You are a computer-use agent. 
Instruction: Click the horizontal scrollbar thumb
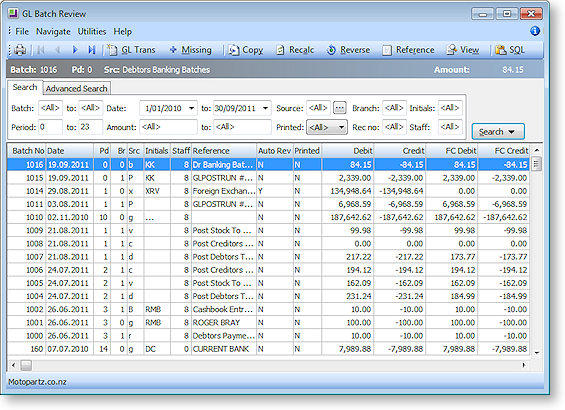pos(26,365)
